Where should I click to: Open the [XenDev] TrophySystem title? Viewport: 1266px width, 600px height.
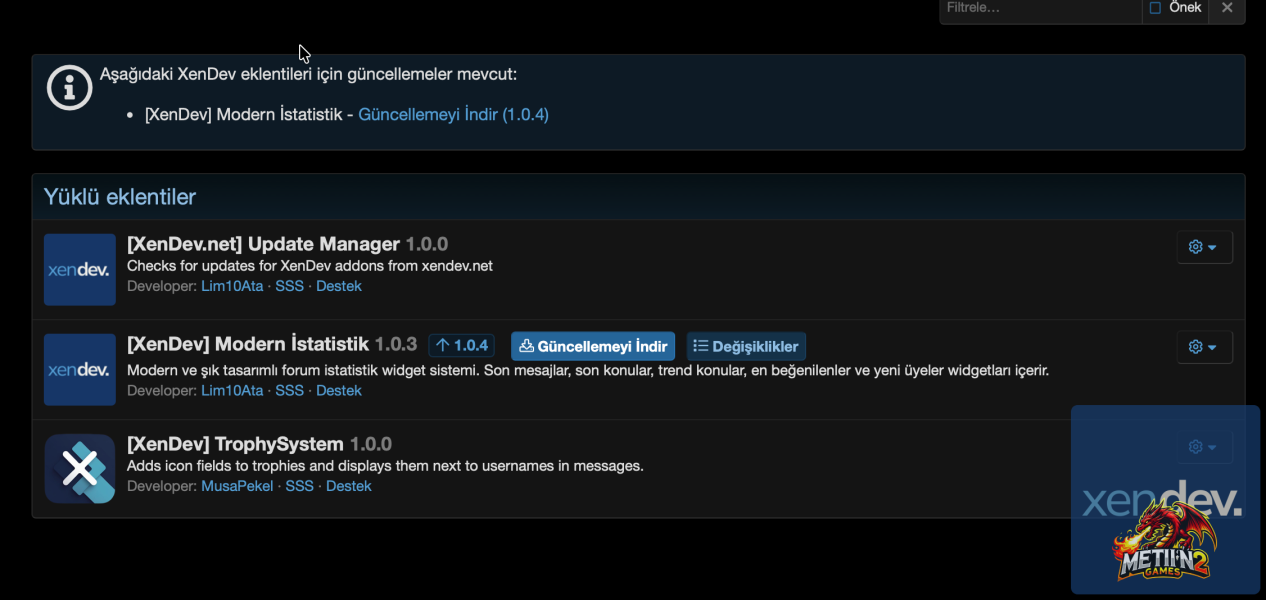(x=235, y=444)
